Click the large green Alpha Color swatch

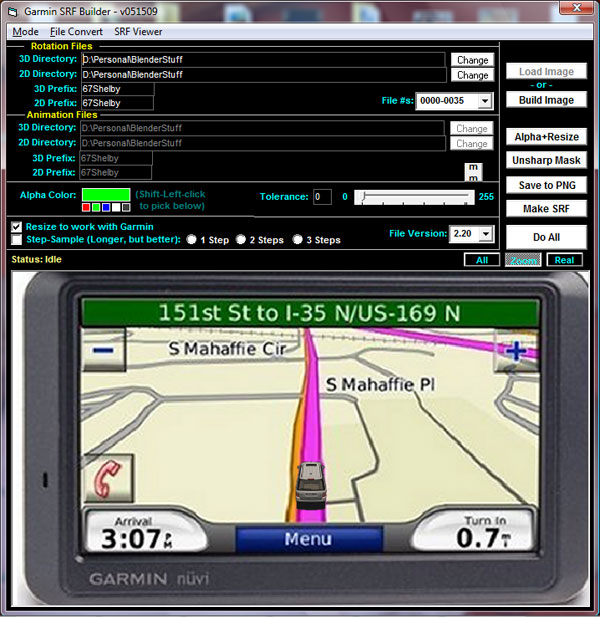point(106,194)
